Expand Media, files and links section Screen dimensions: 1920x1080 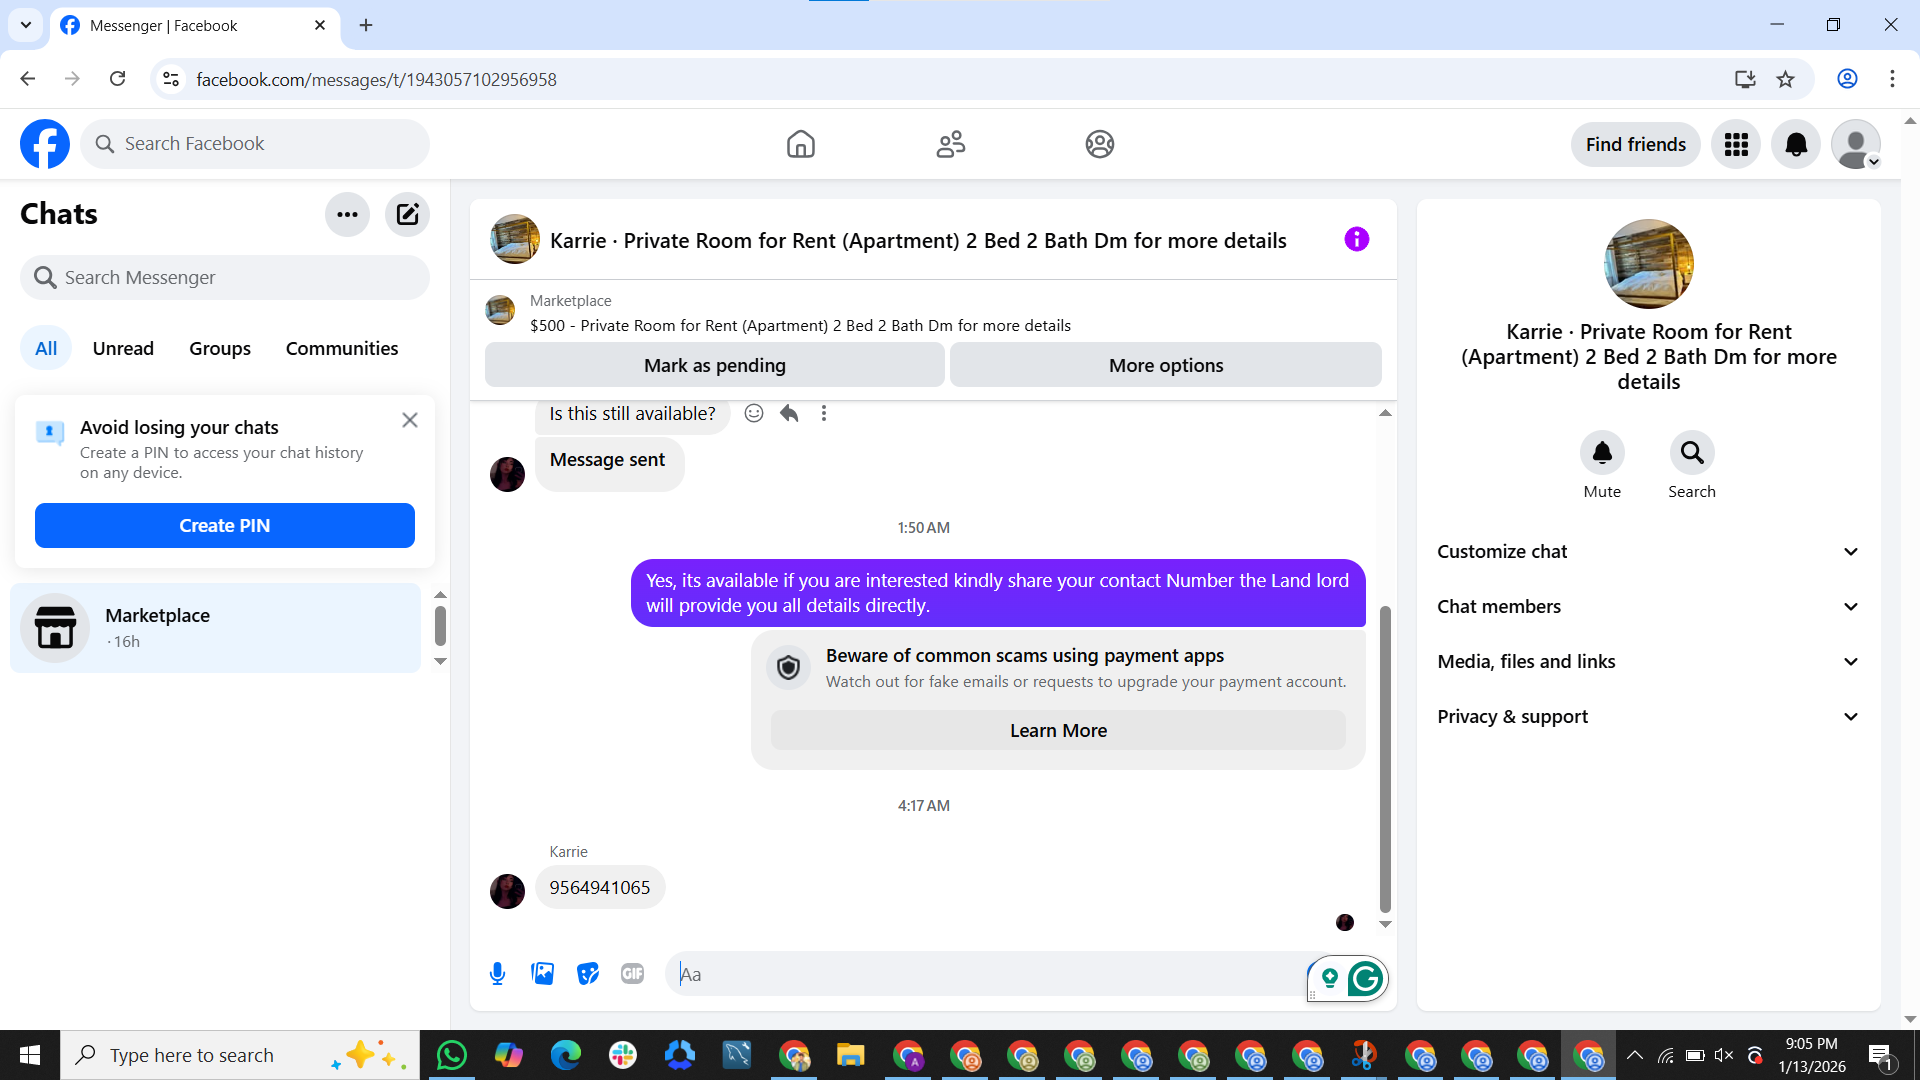[x=1648, y=662]
